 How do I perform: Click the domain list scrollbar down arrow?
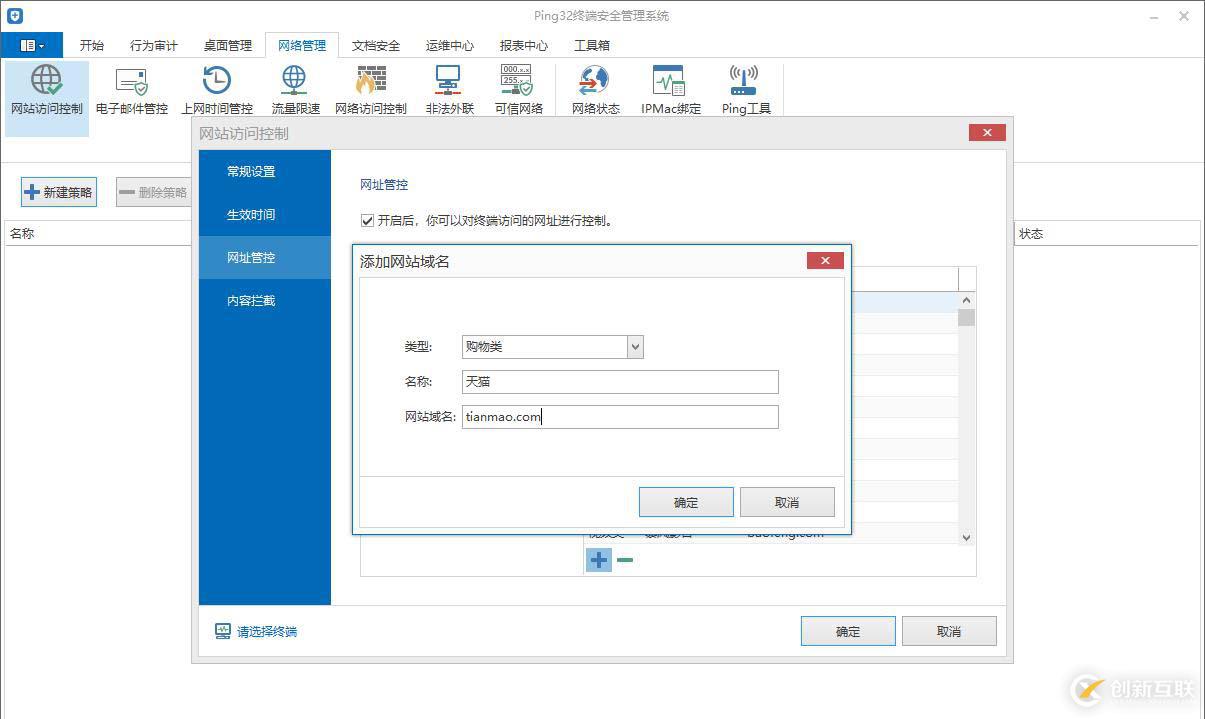pyautogui.click(x=966, y=537)
